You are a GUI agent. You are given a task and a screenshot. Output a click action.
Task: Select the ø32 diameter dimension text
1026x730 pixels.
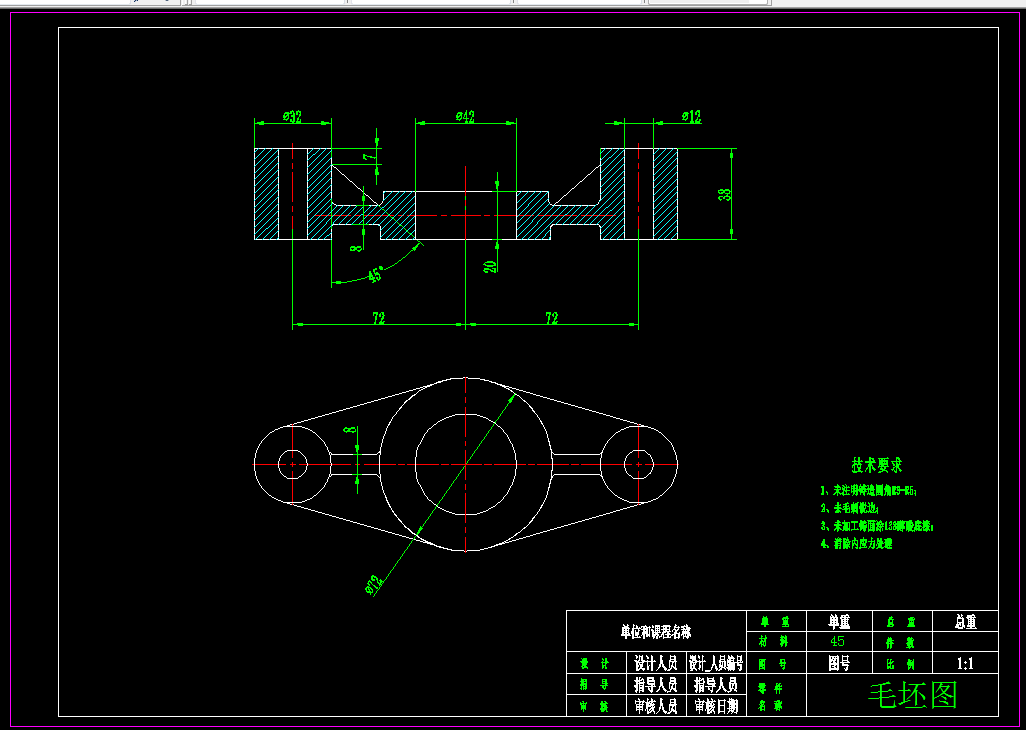point(292,116)
